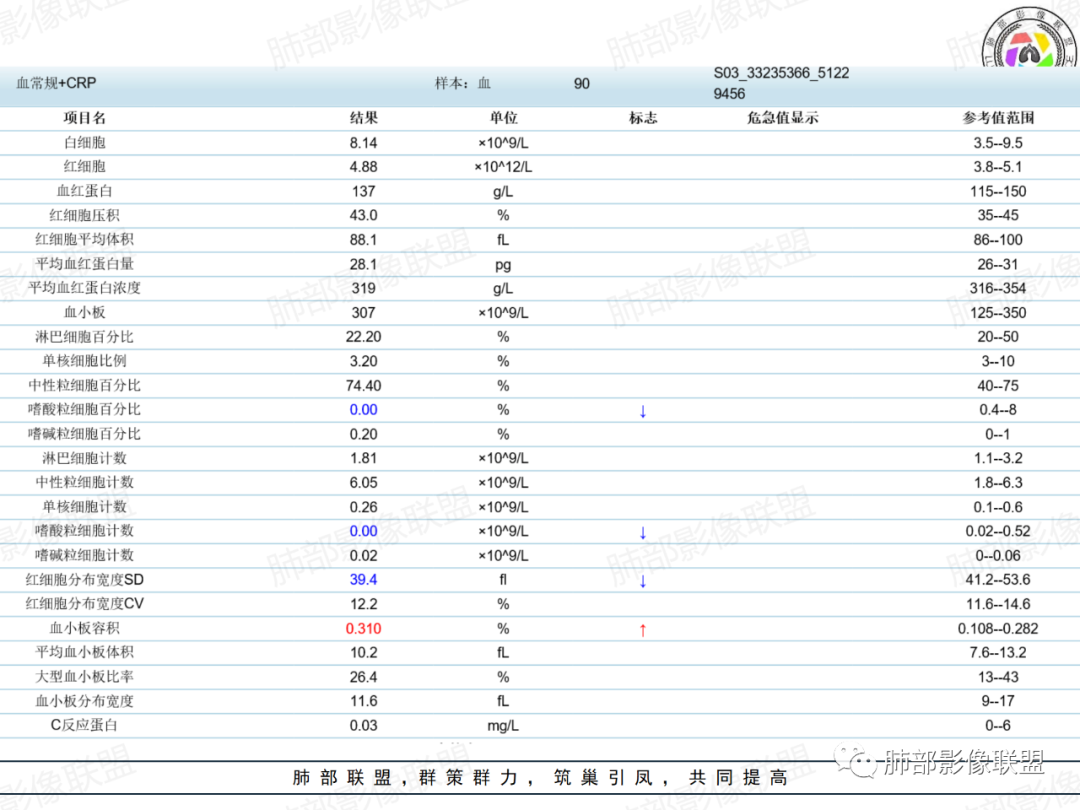Select the 嗜碱粒细胞计数 row label
This screenshot has height=810, width=1080.
click(85, 555)
